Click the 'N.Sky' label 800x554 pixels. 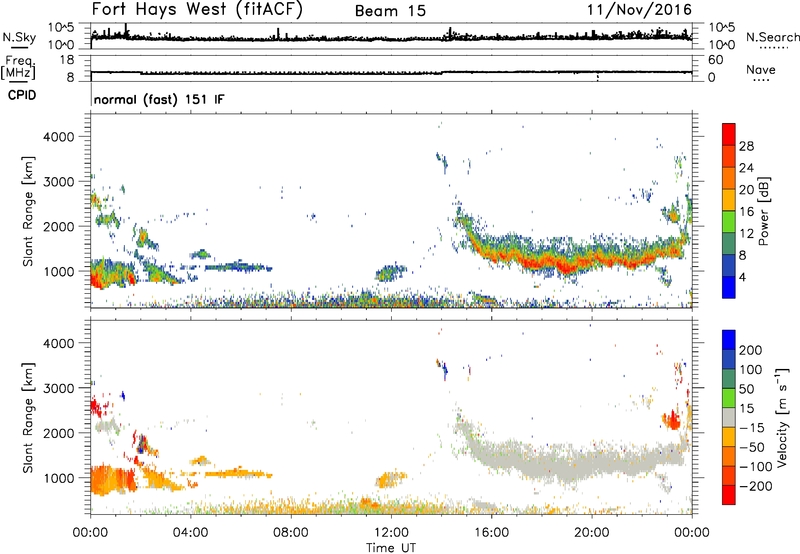(19, 37)
